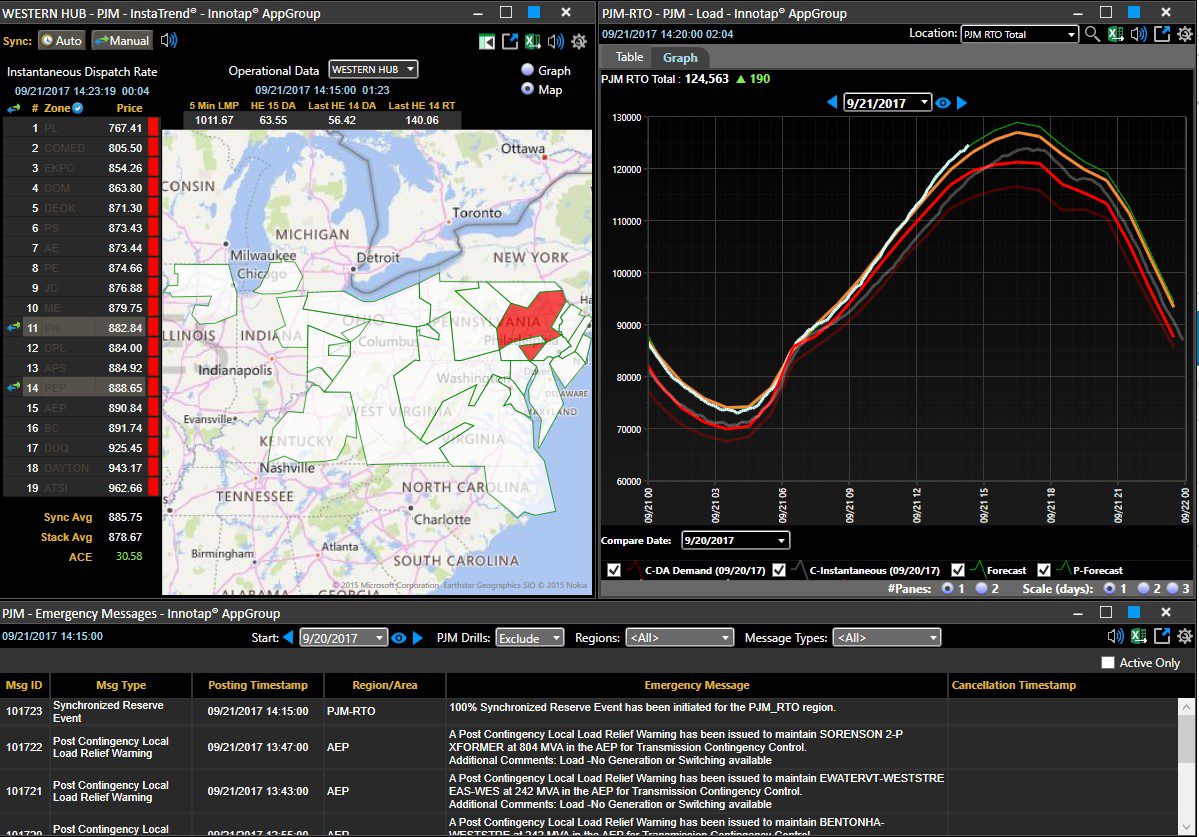Image resolution: width=1199 pixels, height=837 pixels.
Task: Export Emergency Messages to Excel
Action: click(1139, 637)
